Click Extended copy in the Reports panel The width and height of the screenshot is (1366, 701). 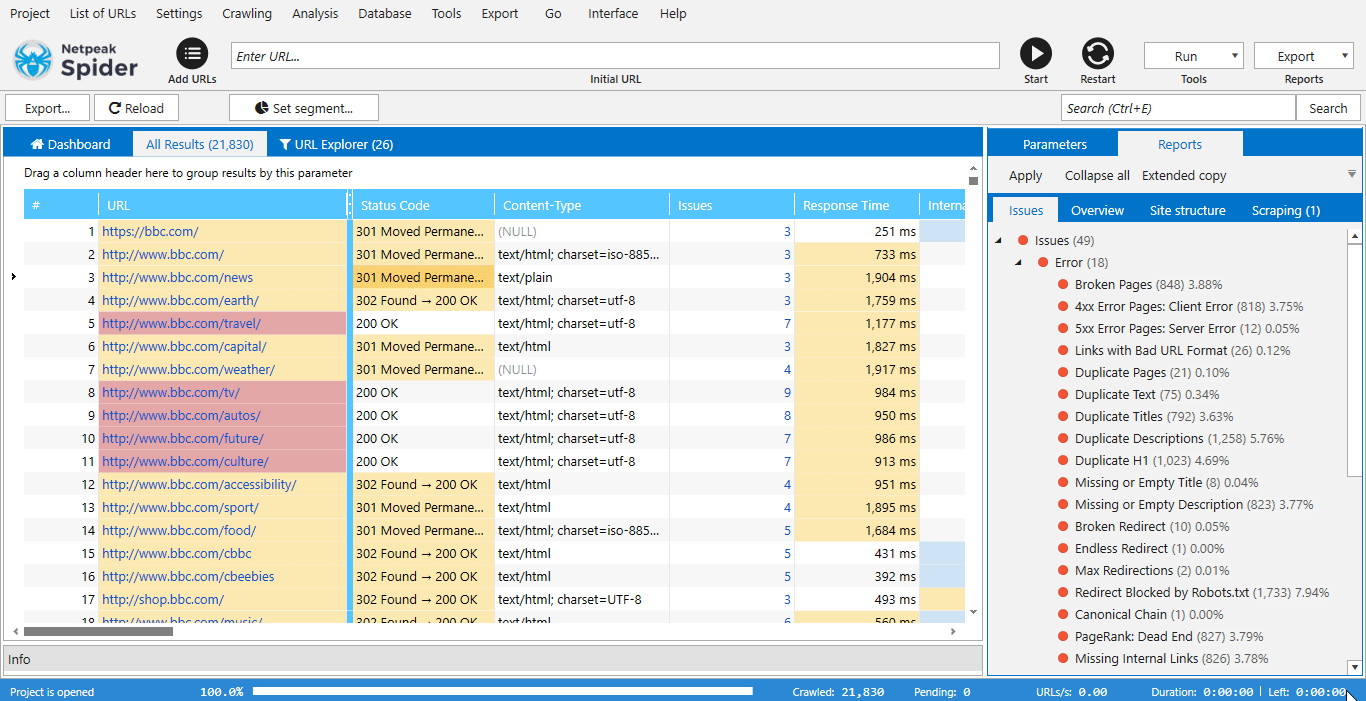[x=1184, y=175]
